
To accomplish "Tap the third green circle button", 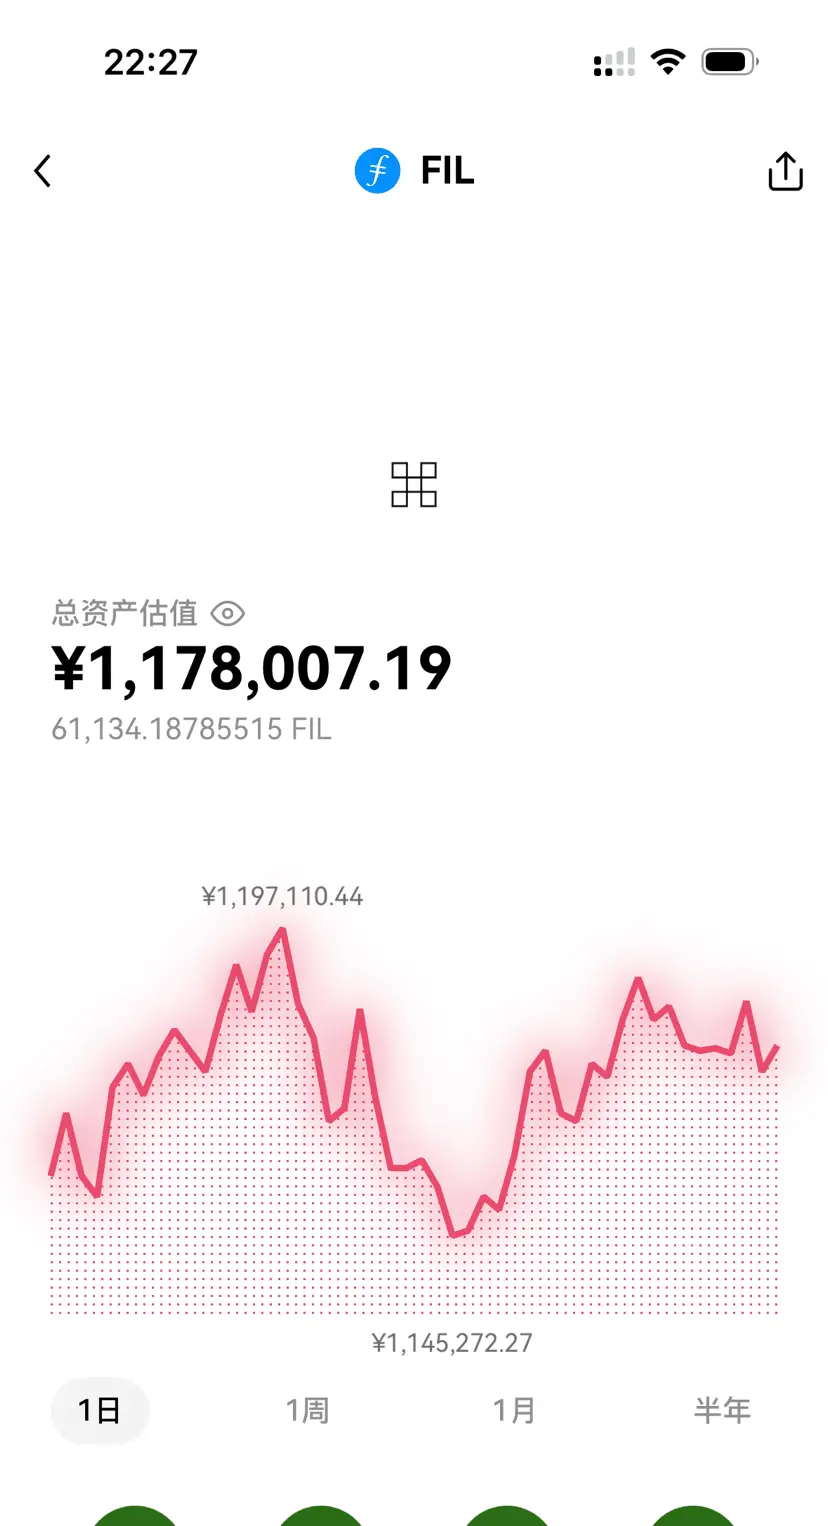I will pos(507,1515).
